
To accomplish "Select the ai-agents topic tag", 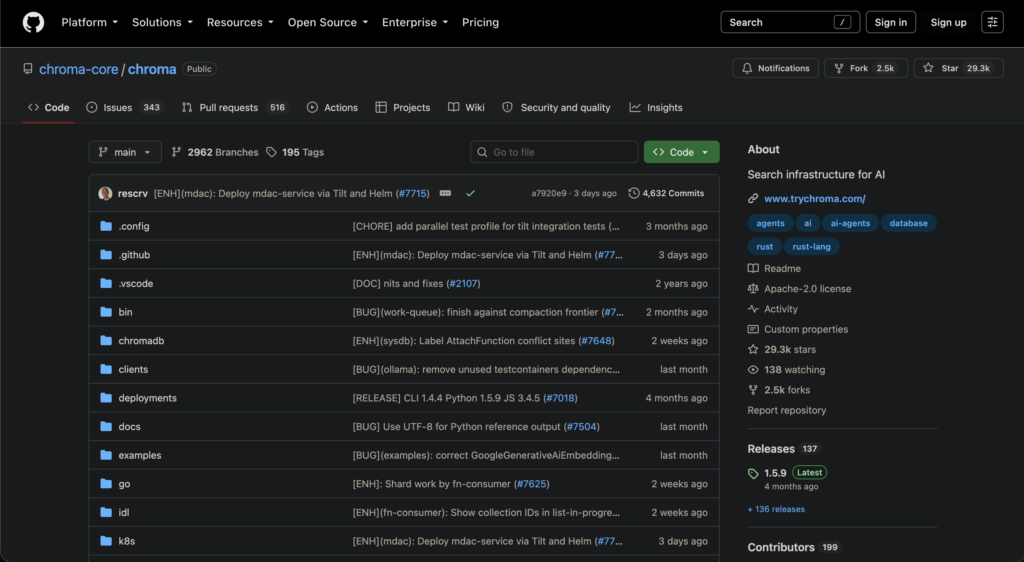I will pos(850,223).
